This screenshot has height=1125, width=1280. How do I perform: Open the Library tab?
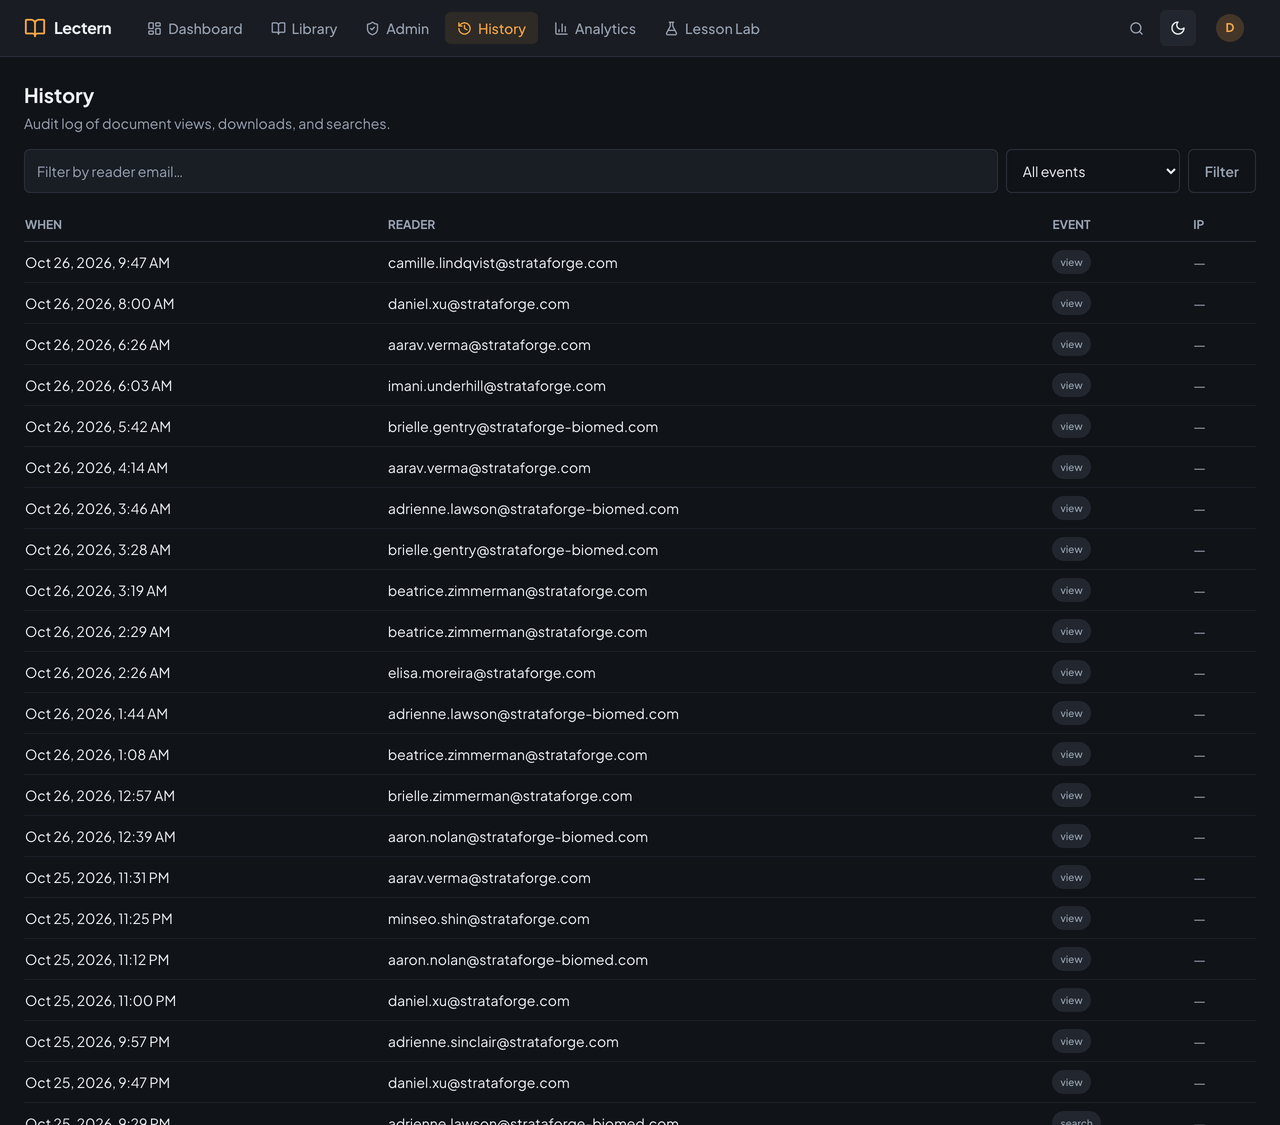pos(304,29)
